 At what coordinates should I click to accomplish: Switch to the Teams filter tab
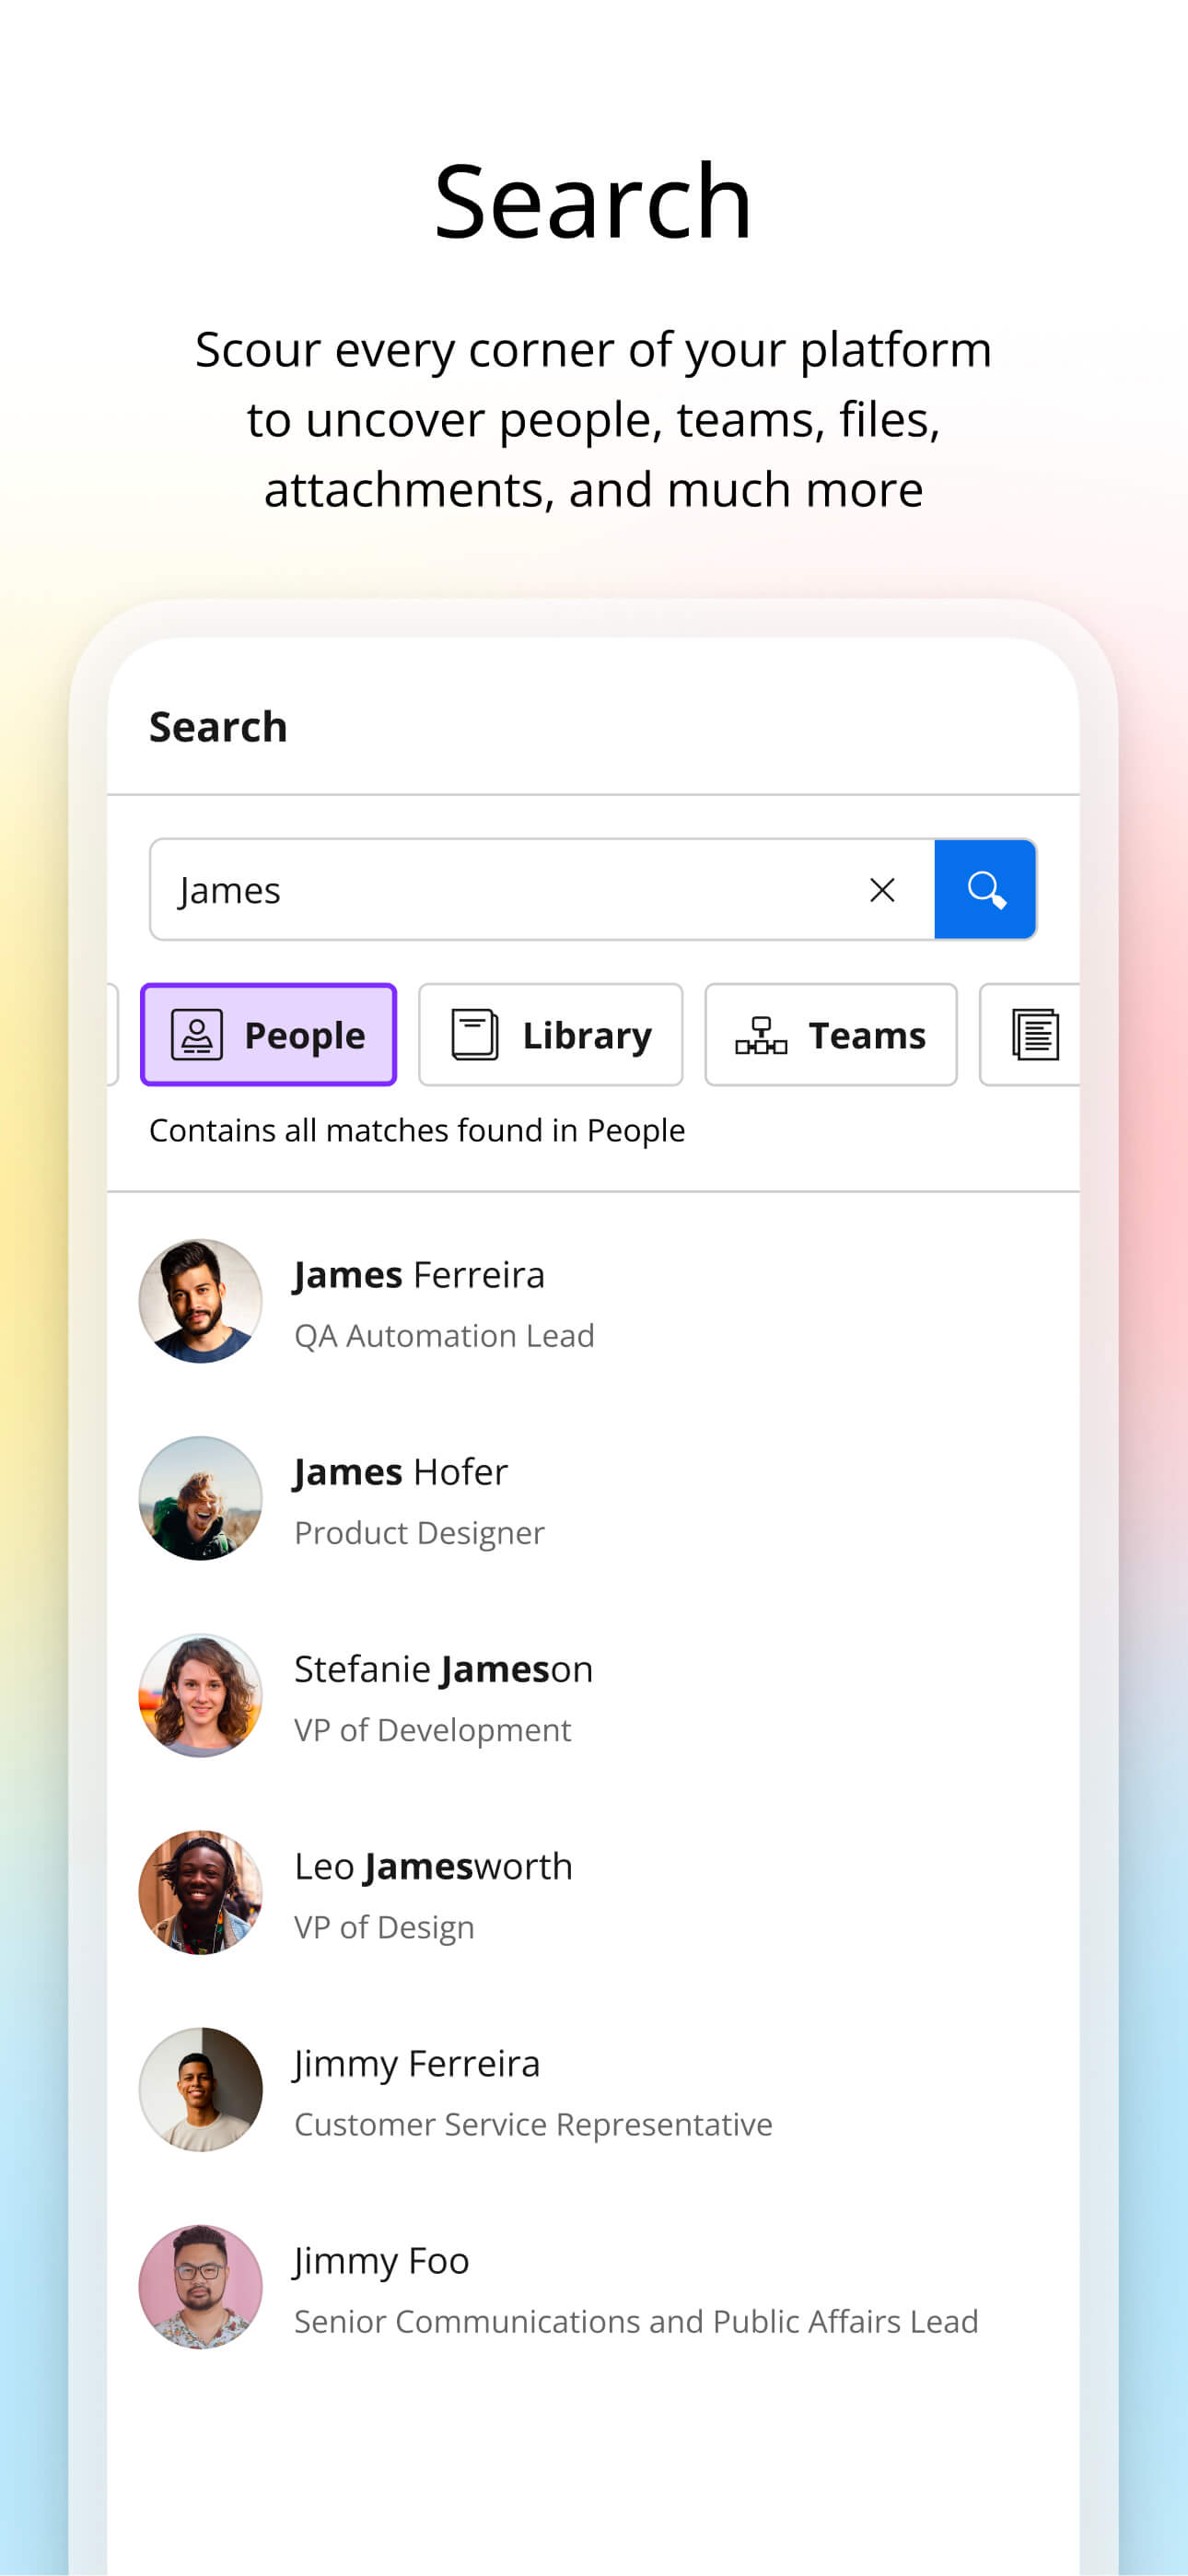[830, 1034]
